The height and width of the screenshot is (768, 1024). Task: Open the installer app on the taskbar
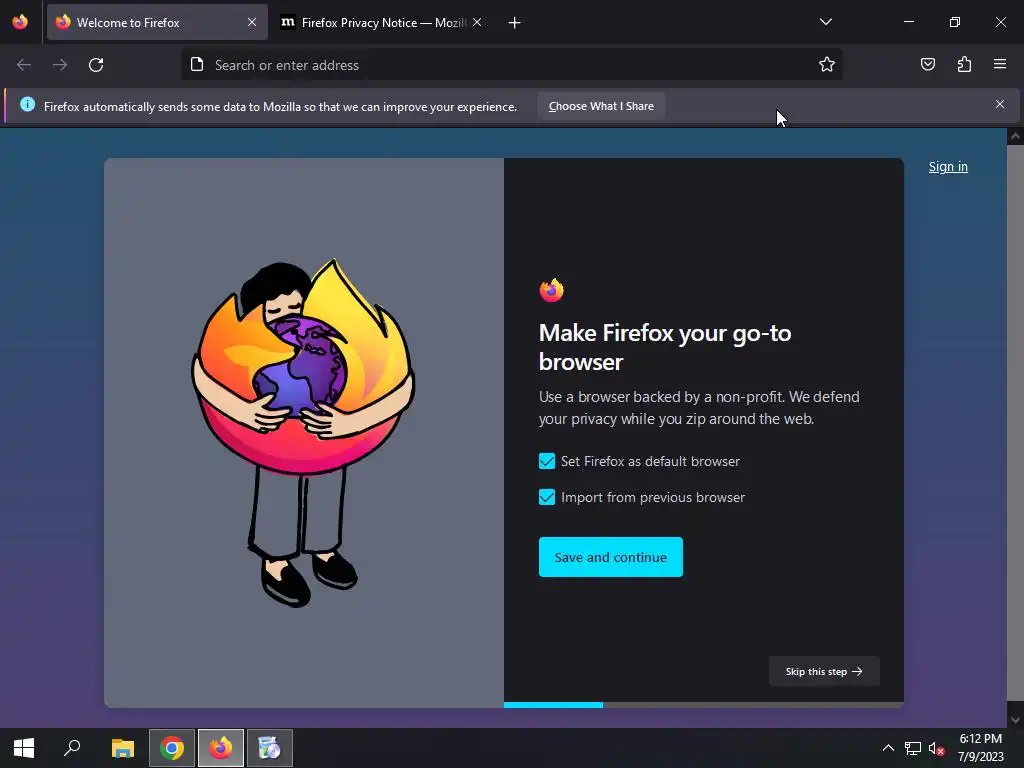[270, 748]
